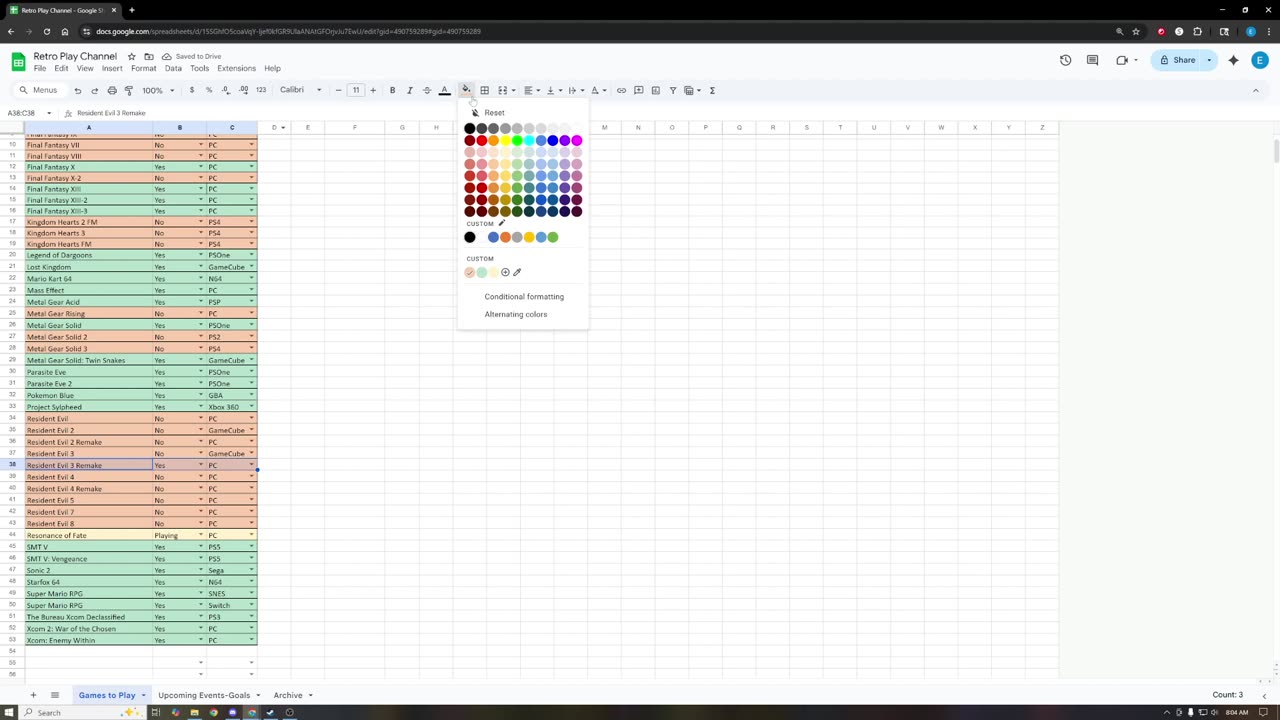1280x720 pixels.
Task: Increase font size with plus button
Action: click(x=373, y=90)
